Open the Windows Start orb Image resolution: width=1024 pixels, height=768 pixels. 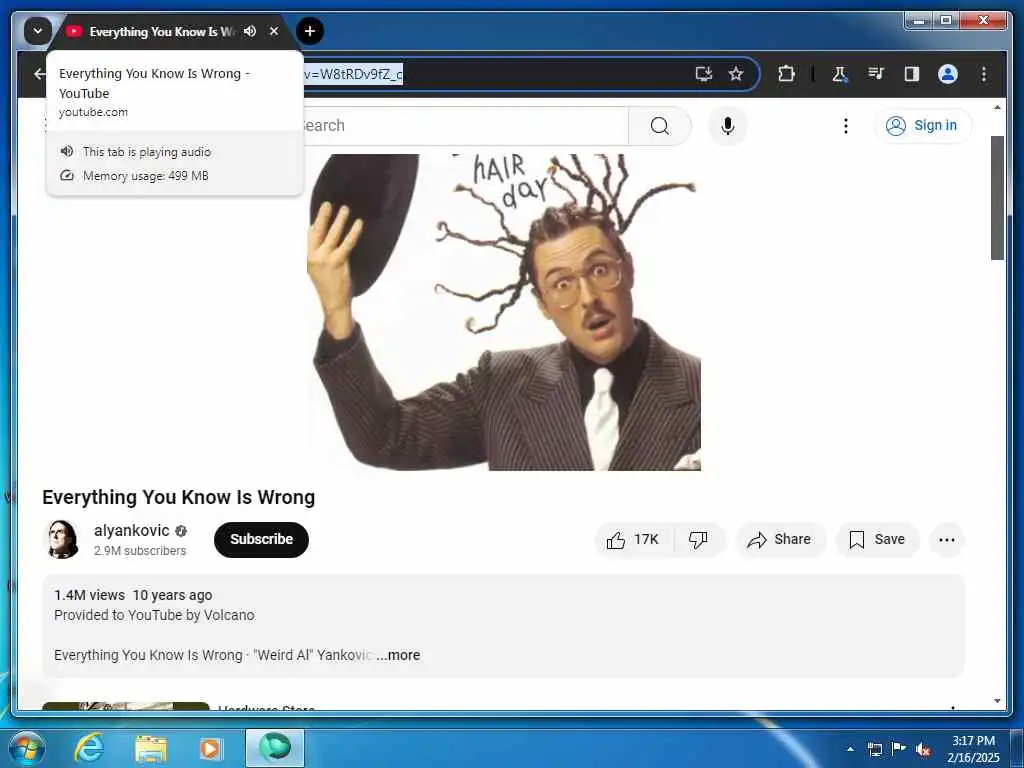pyautogui.click(x=25, y=748)
